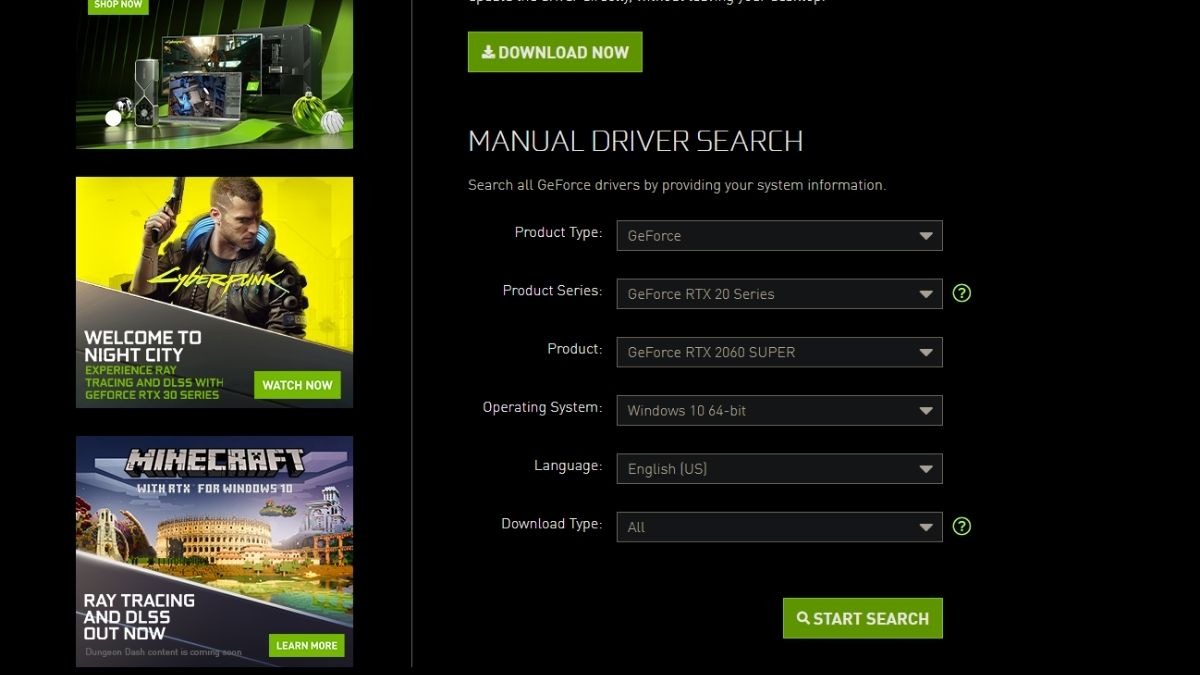Click the Operating System label
This screenshot has height=675, width=1200.
click(542, 407)
